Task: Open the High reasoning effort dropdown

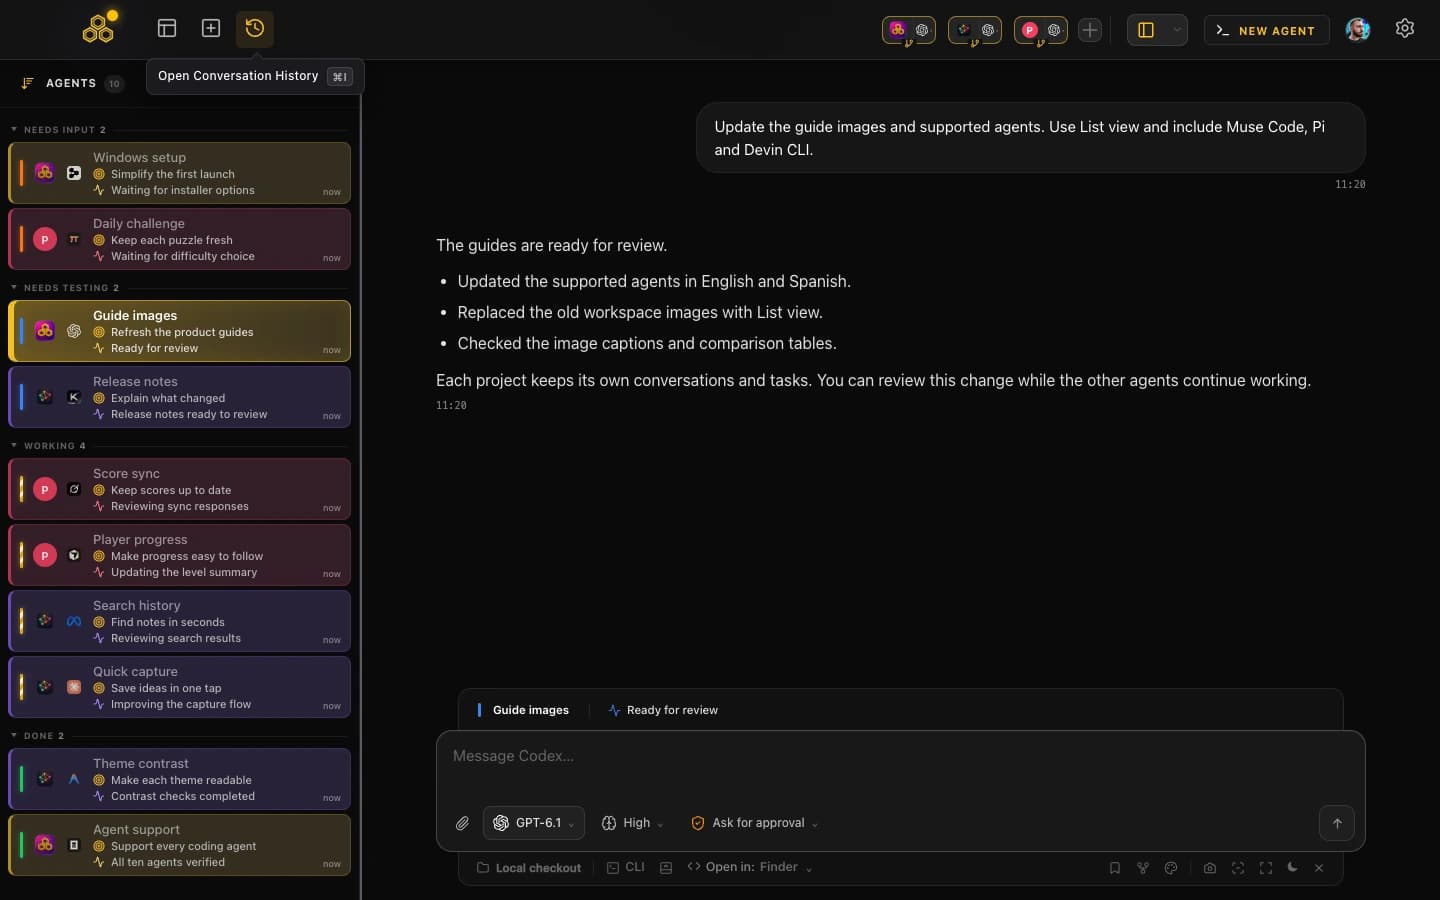Action: (x=633, y=823)
